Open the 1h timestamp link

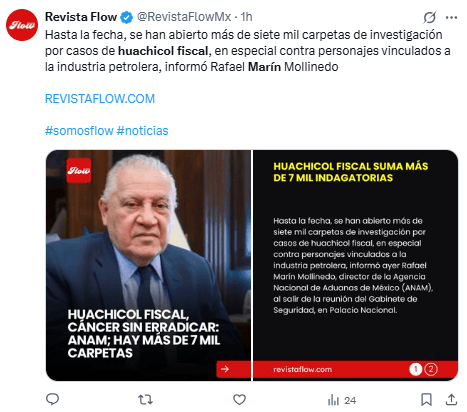pyautogui.click(x=246, y=17)
